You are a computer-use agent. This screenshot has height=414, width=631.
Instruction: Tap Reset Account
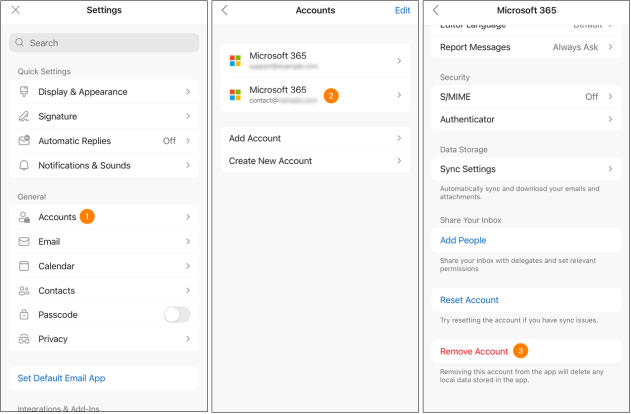(x=469, y=300)
